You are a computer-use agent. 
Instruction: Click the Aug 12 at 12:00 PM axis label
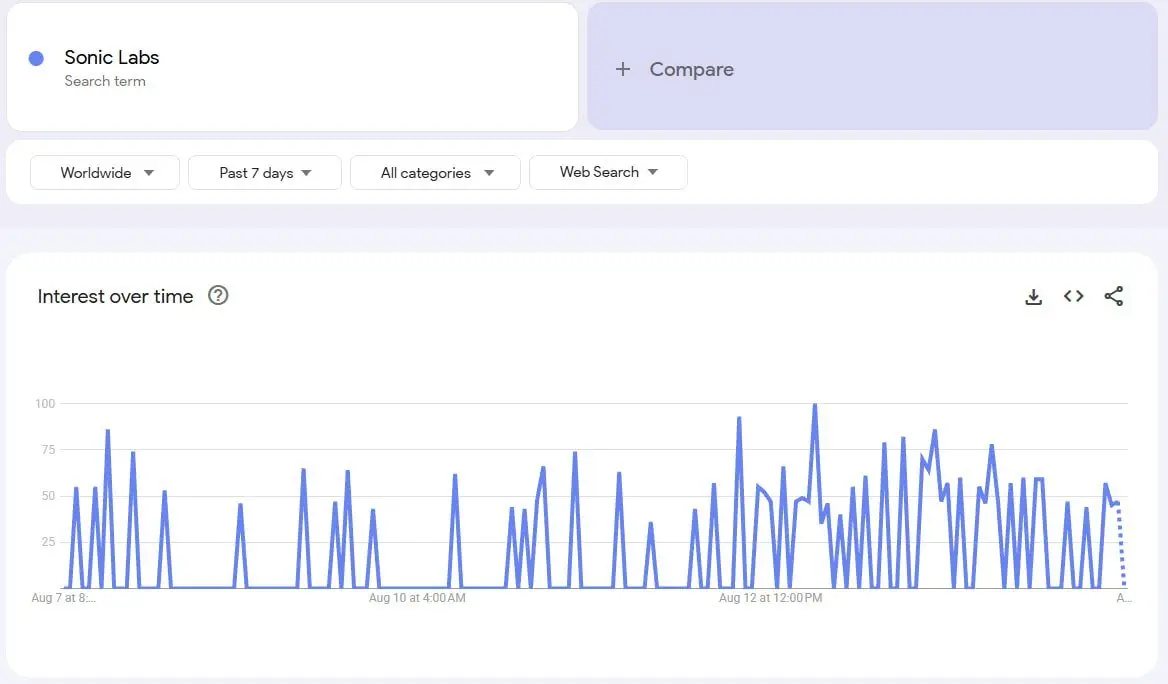click(770, 598)
